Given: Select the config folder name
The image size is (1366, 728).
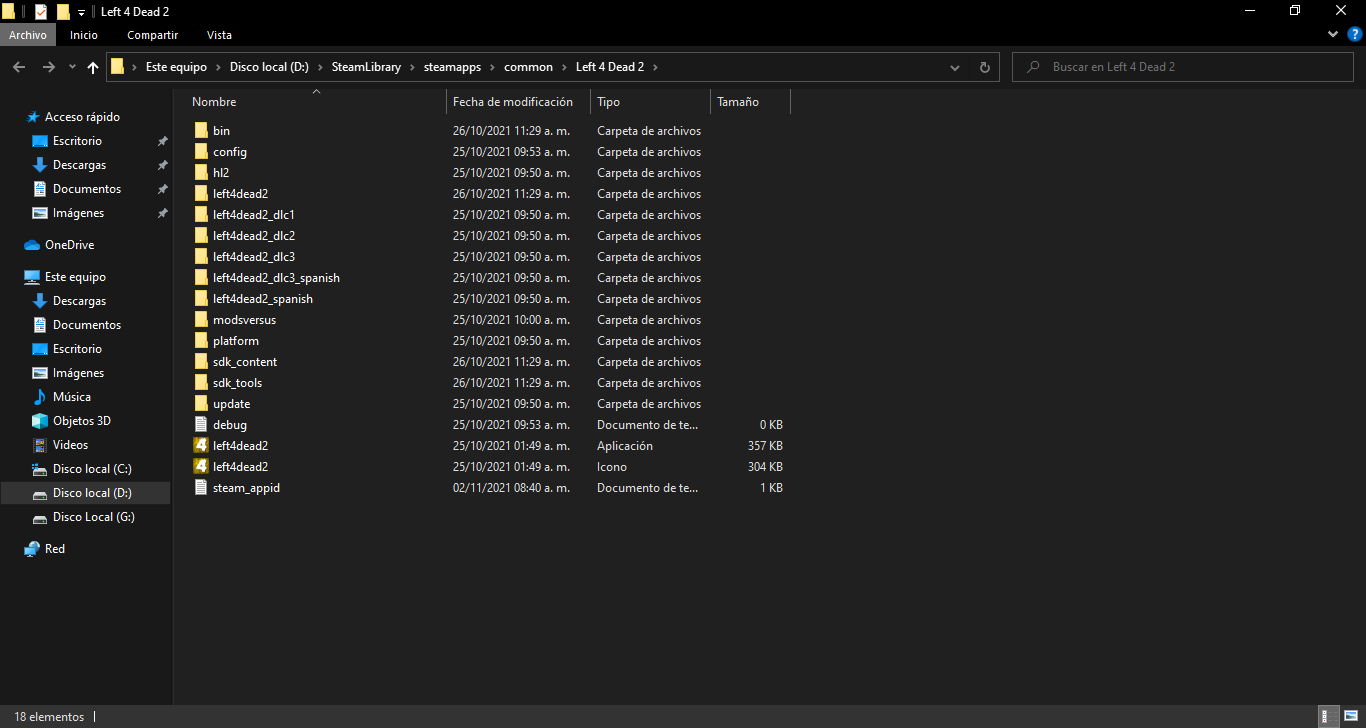Looking at the screenshot, I should pyautogui.click(x=230, y=152).
